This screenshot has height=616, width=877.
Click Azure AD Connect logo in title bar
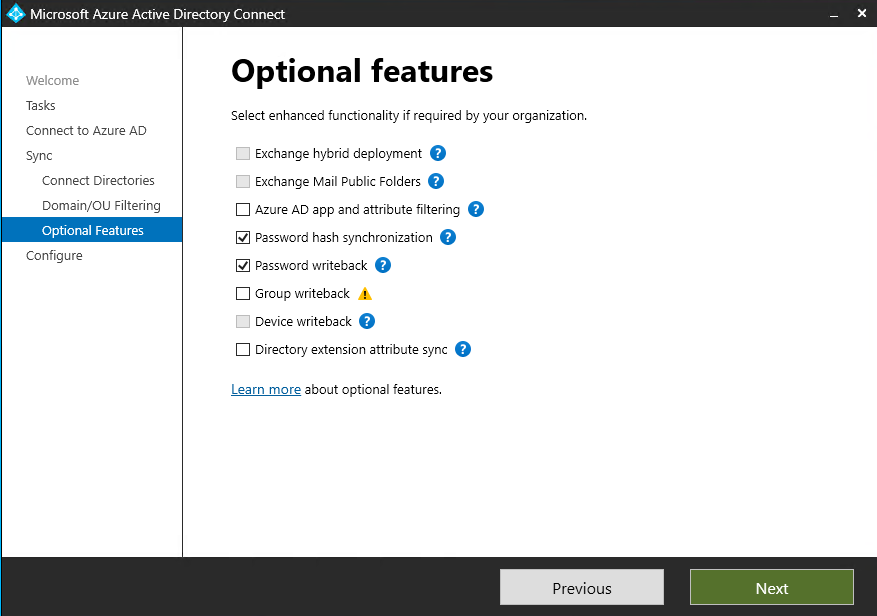pyautogui.click(x=15, y=14)
